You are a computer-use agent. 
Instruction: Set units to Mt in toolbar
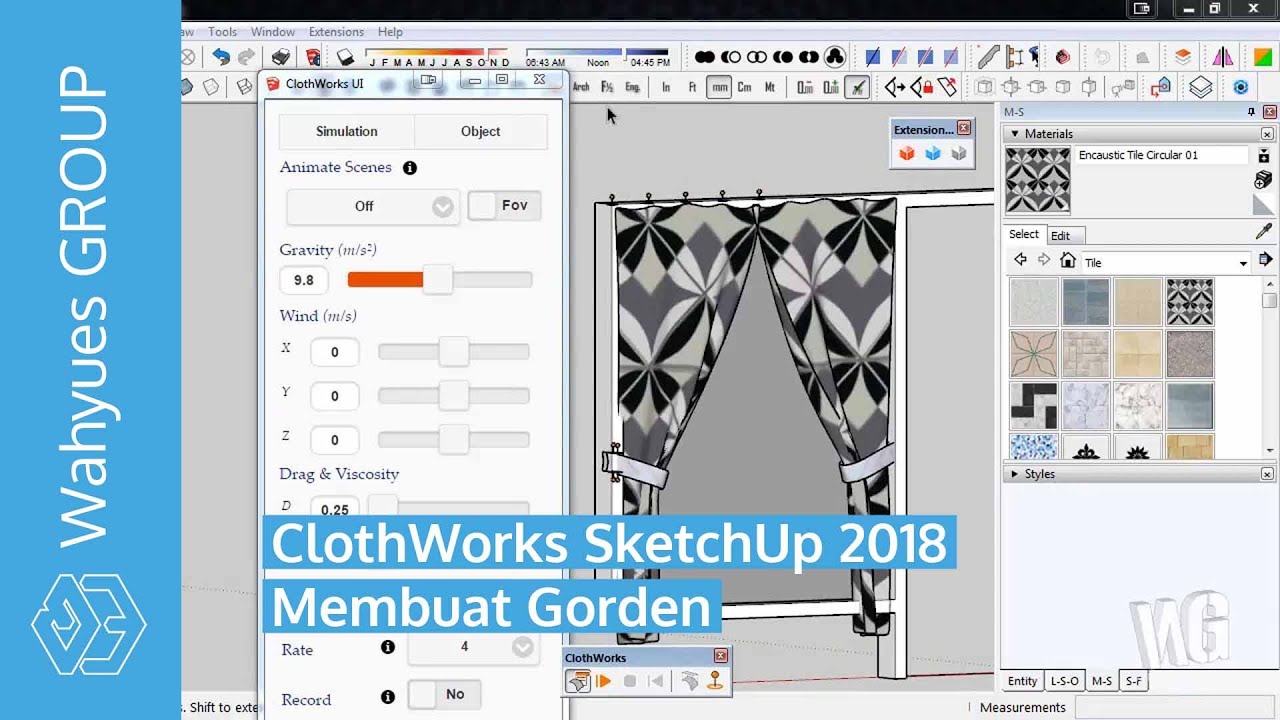tap(770, 87)
